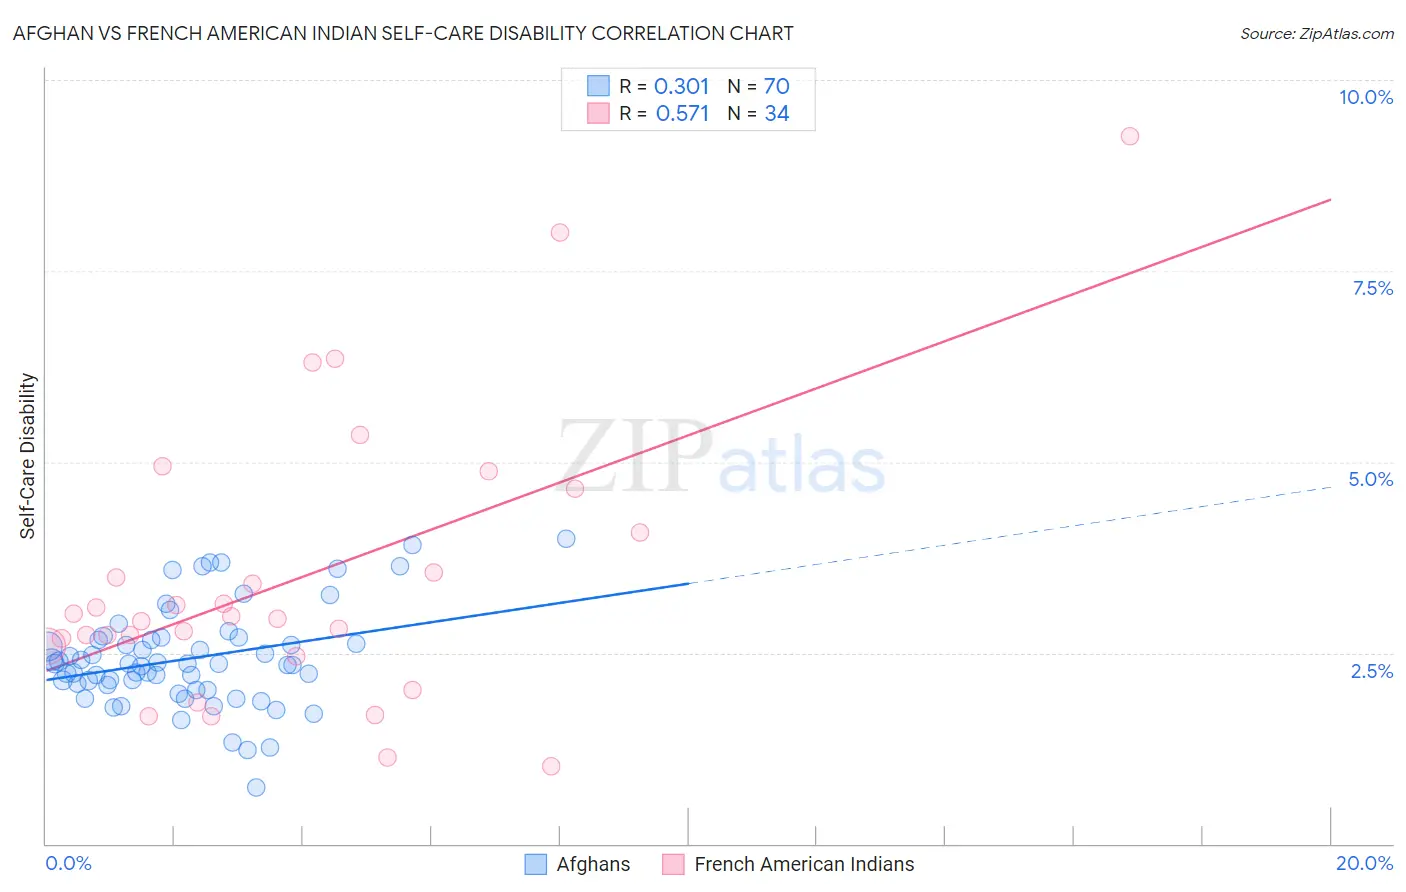Click the Afghans blue legend swatch

pos(536,864)
